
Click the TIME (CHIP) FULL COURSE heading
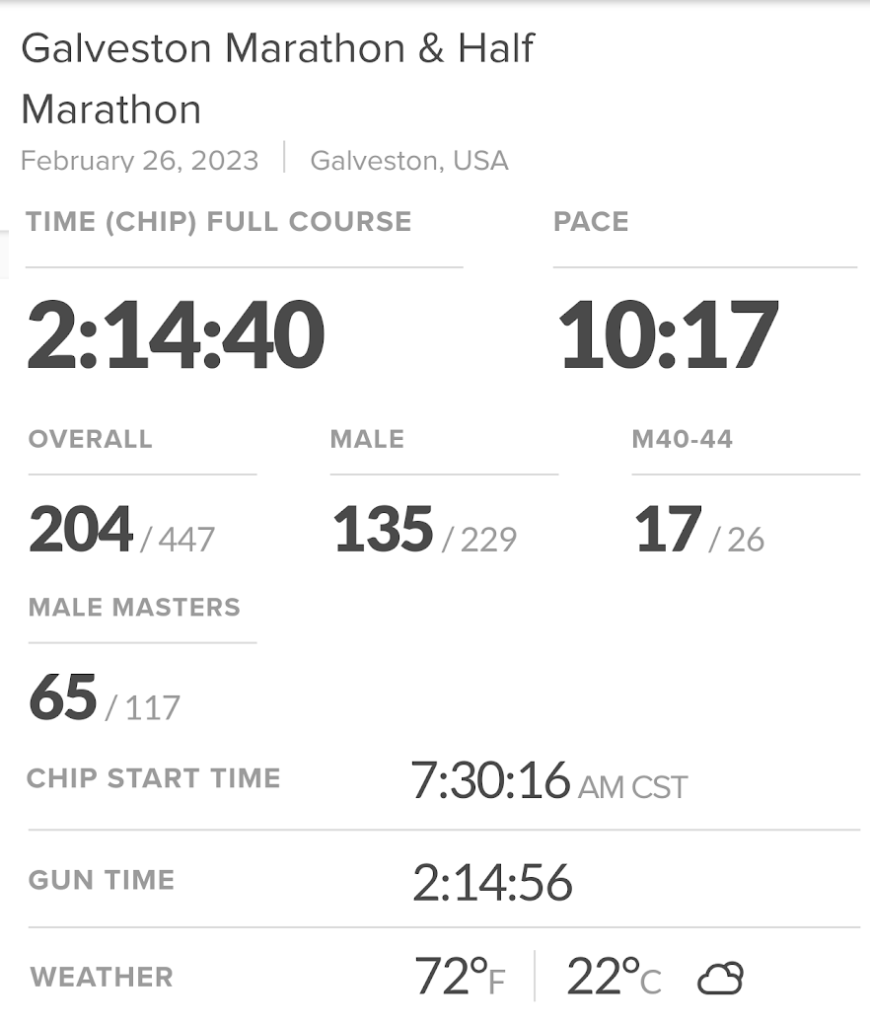click(219, 221)
